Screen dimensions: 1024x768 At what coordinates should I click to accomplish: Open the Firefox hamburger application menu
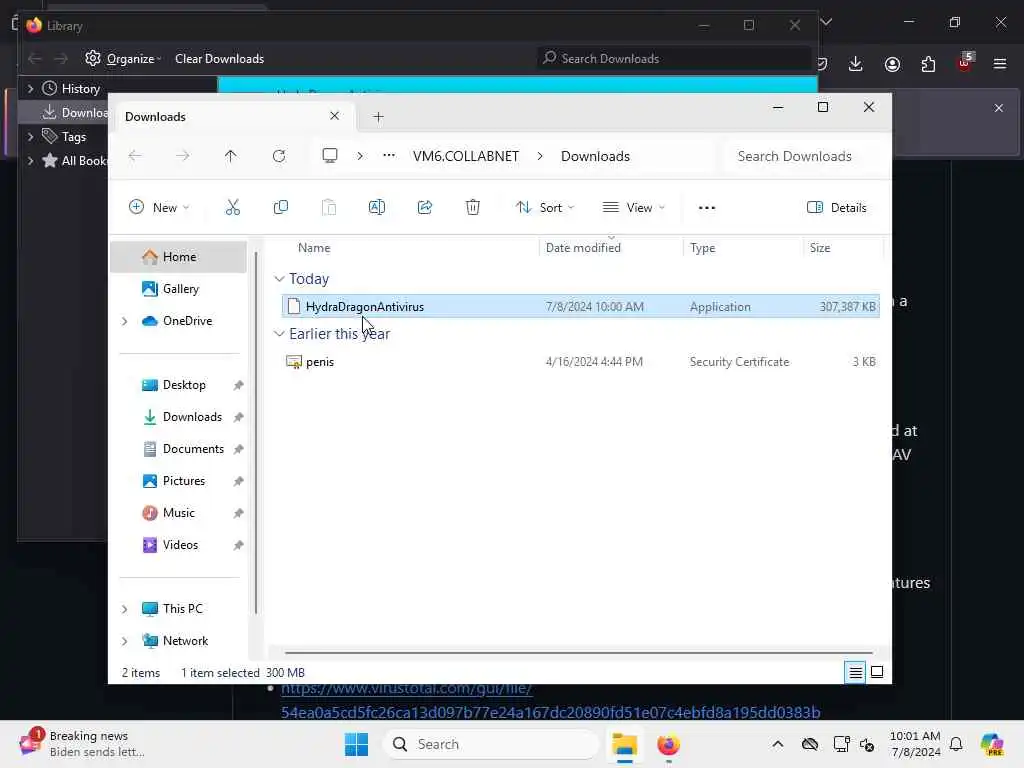click(x=1000, y=64)
